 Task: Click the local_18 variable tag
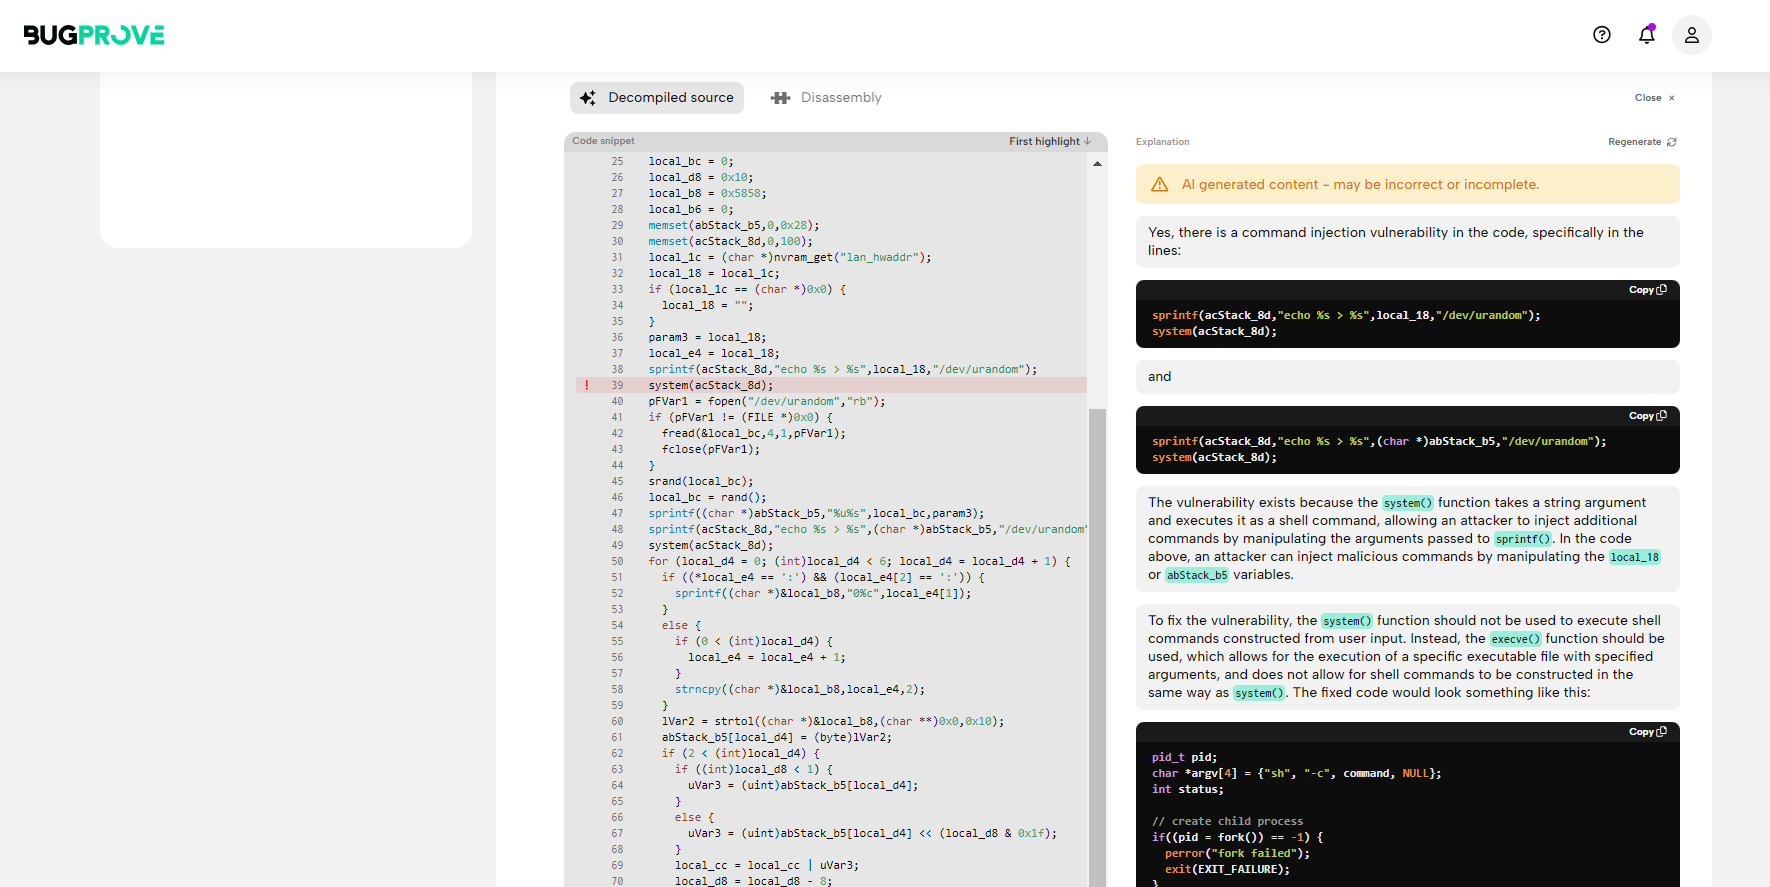pos(1634,557)
